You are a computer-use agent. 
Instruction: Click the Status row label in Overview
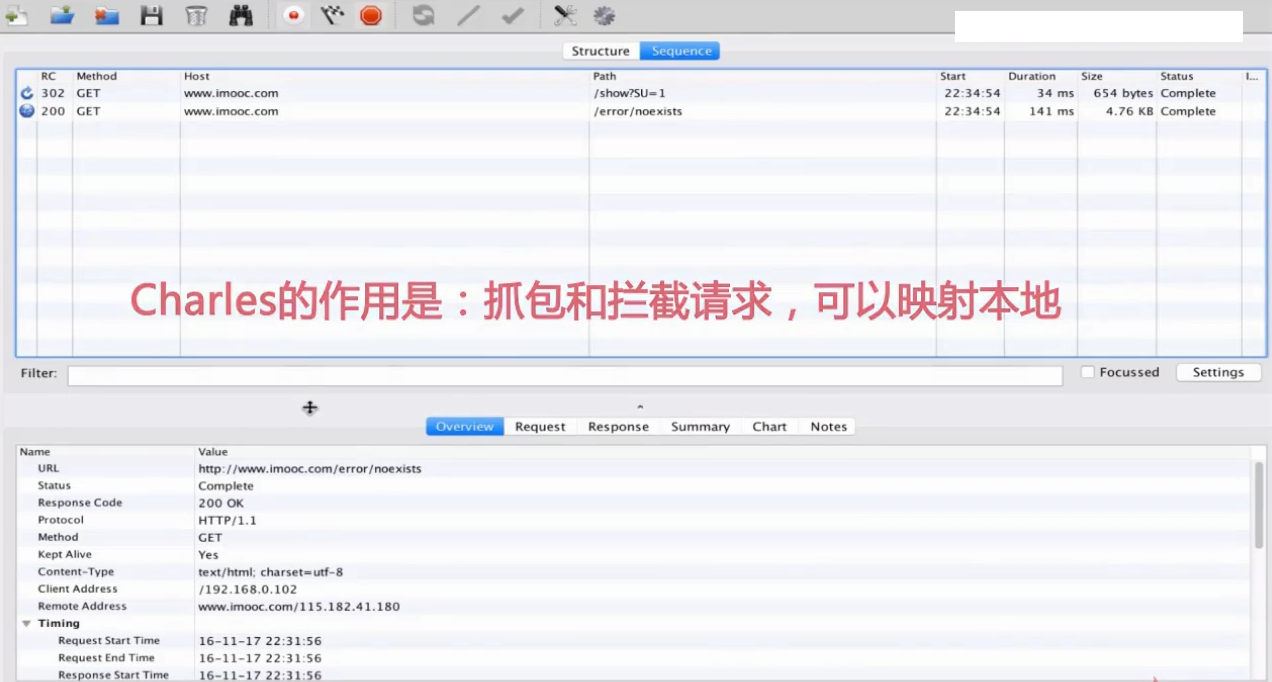click(x=54, y=485)
